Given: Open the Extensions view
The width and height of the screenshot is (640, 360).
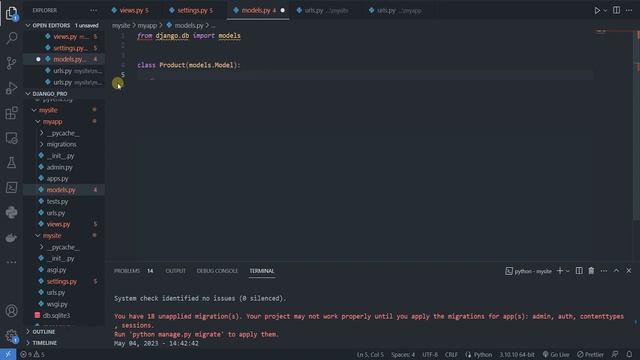Looking at the screenshot, I should click(x=11, y=113).
